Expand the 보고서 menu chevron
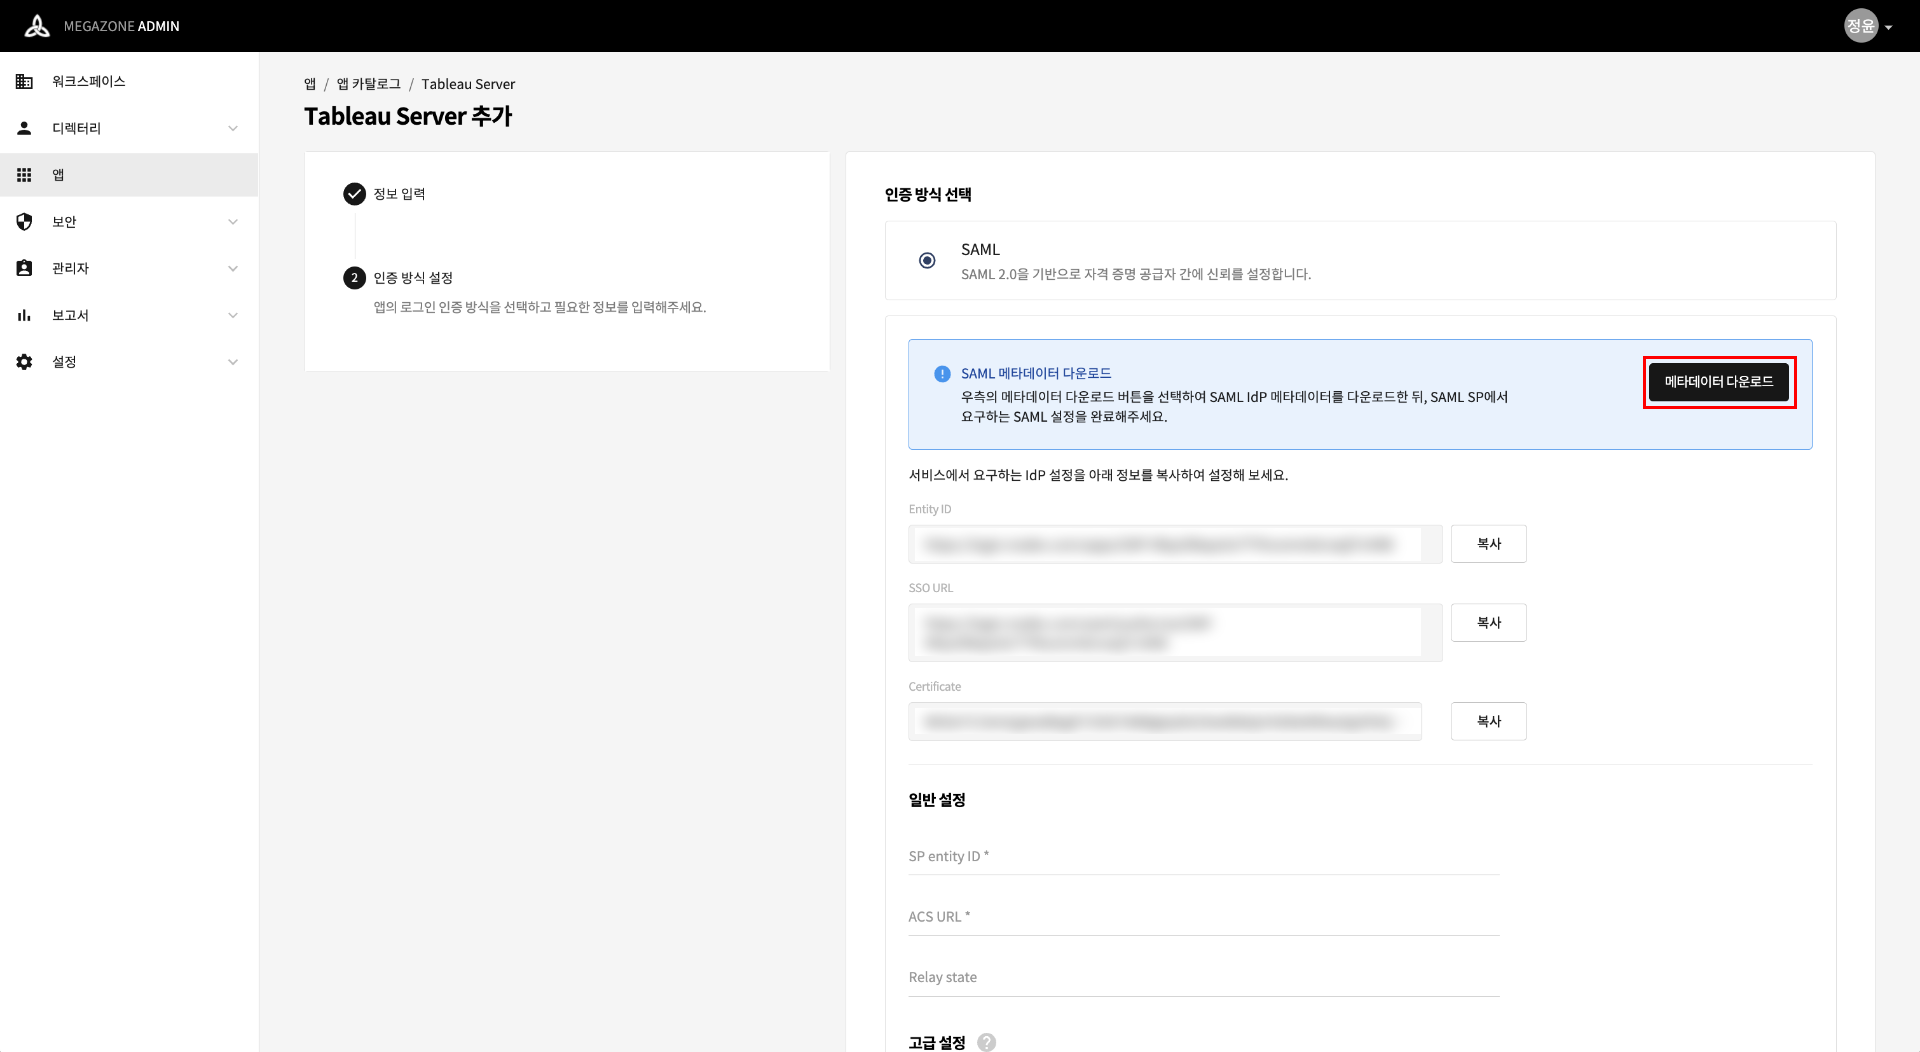1920x1052 pixels. (x=233, y=315)
